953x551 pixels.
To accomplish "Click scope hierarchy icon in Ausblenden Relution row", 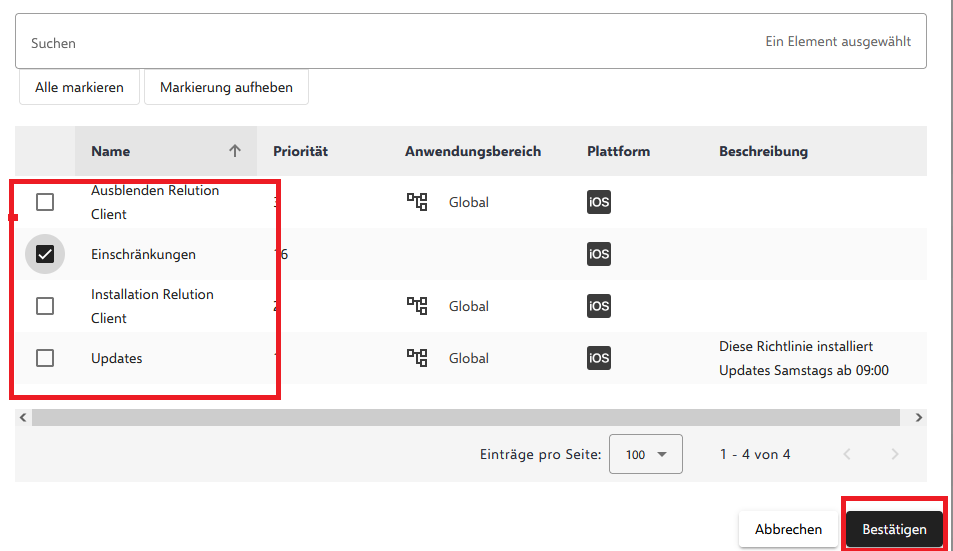I will (x=417, y=202).
